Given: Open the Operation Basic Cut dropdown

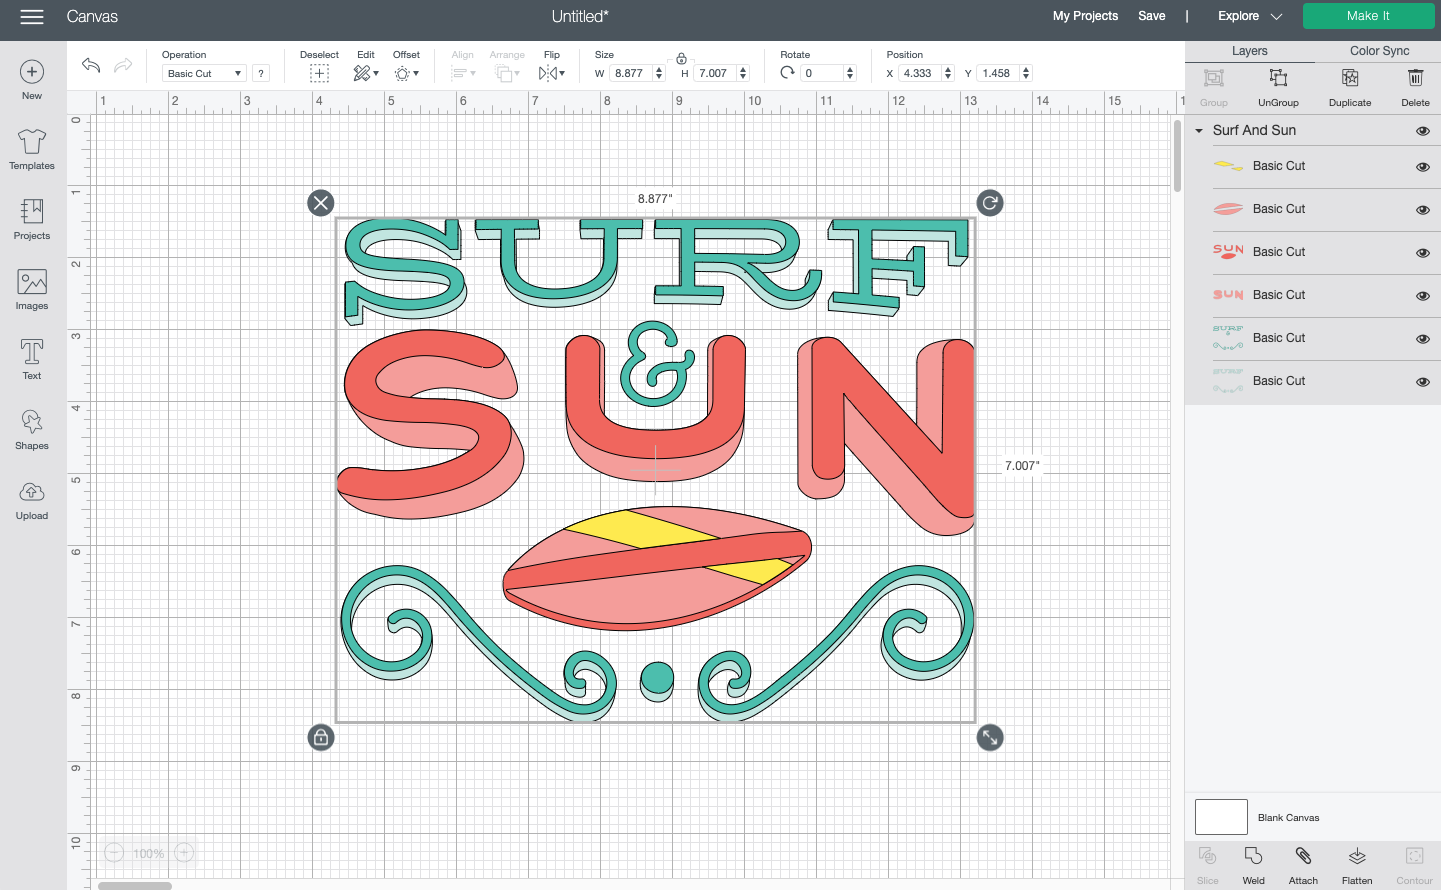Looking at the screenshot, I should (x=204, y=73).
